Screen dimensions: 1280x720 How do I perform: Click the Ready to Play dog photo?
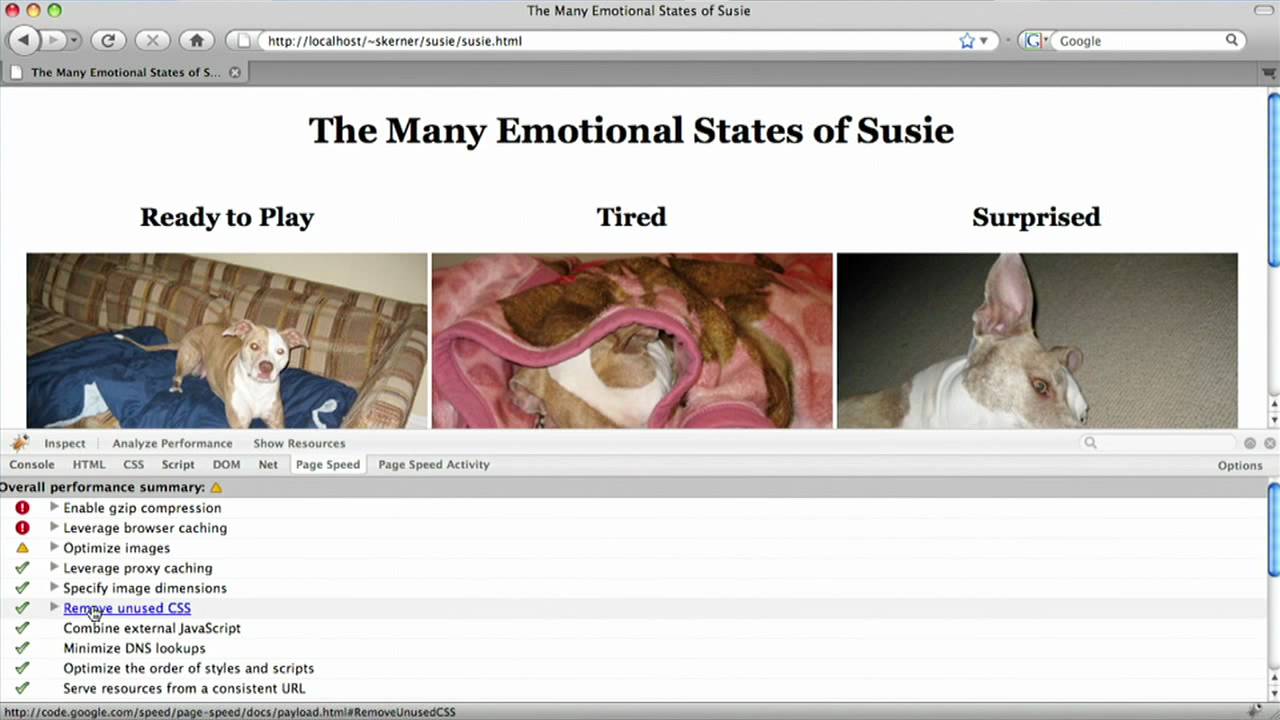(x=227, y=341)
